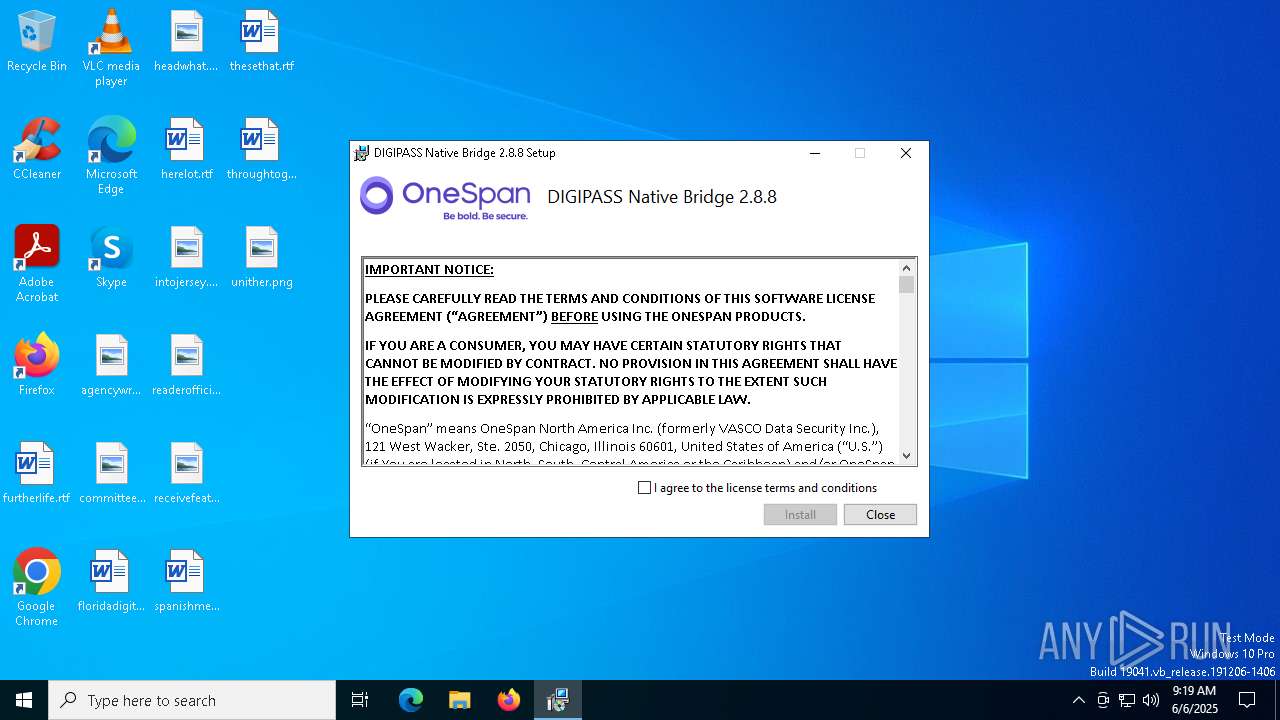Select herelot.rtf document icon

point(186,149)
